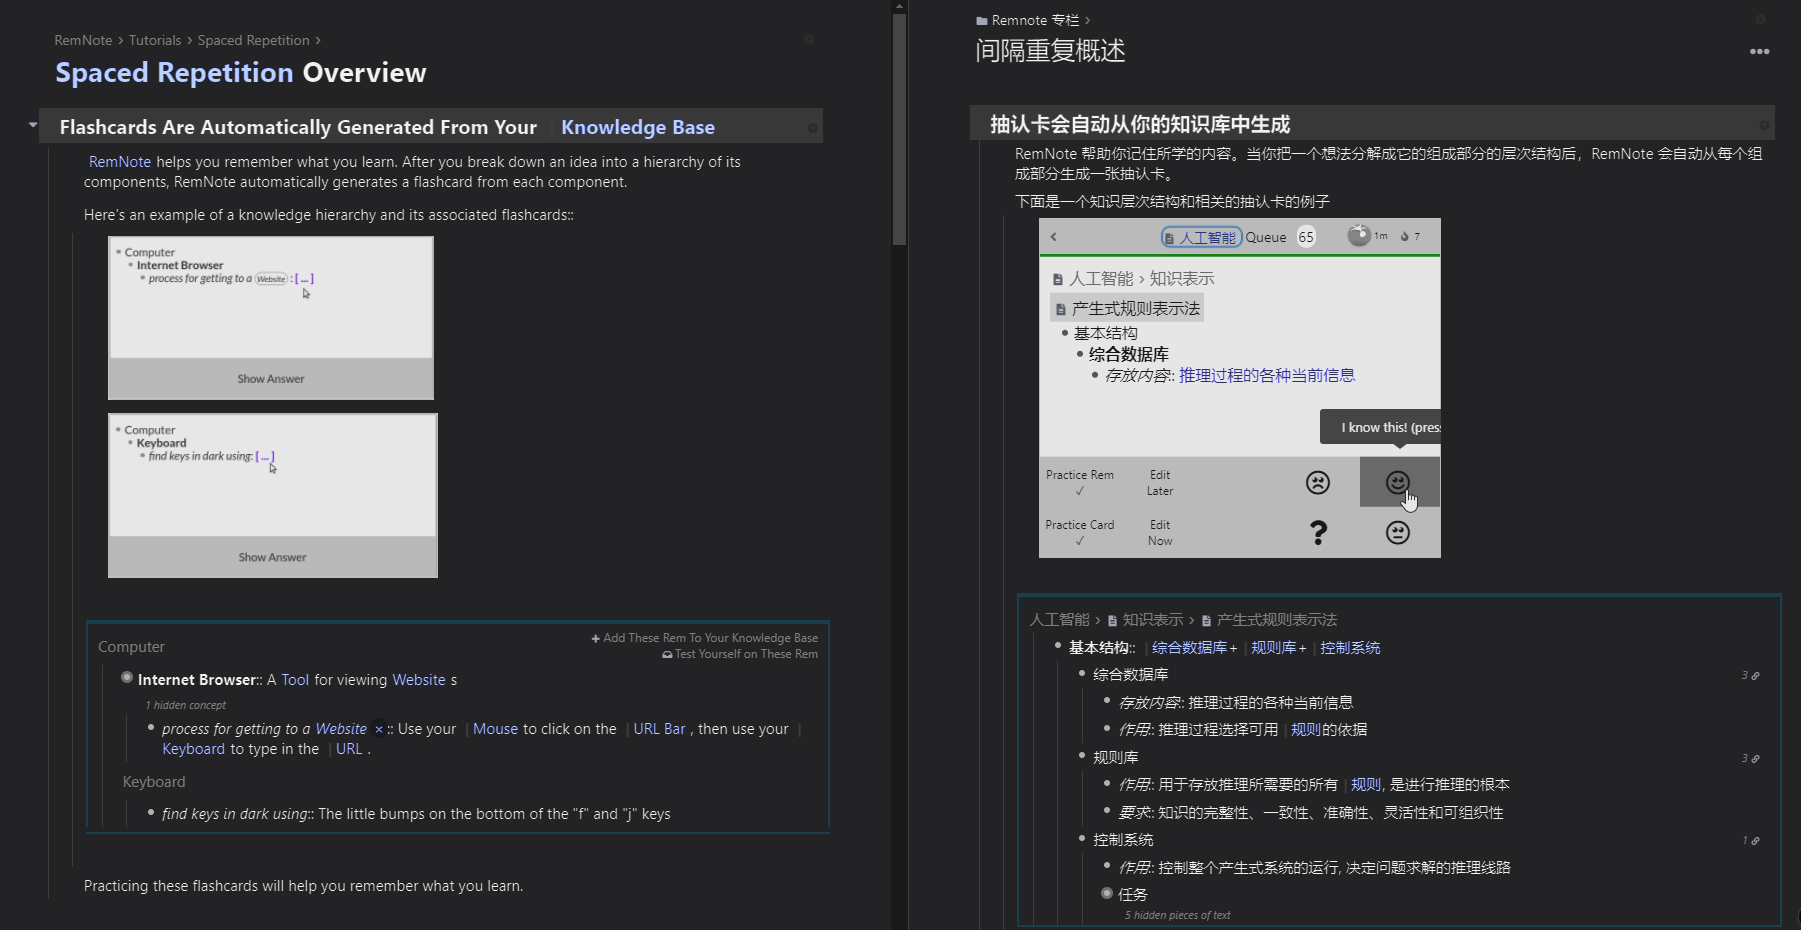
Task: Open the Keyboard flashcard image
Action: click(273, 496)
